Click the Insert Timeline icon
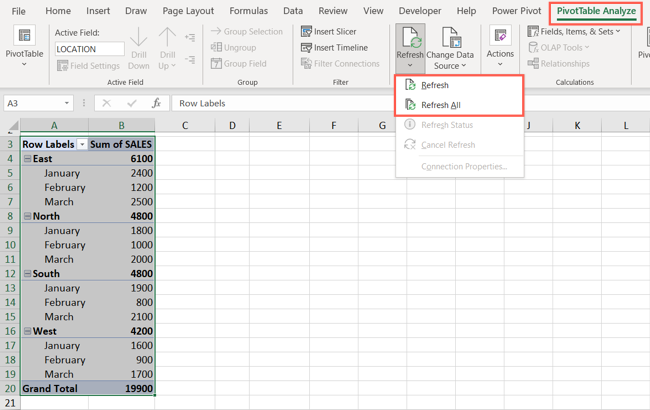Viewport: 650px width, 410px height. [x=307, y=48]
